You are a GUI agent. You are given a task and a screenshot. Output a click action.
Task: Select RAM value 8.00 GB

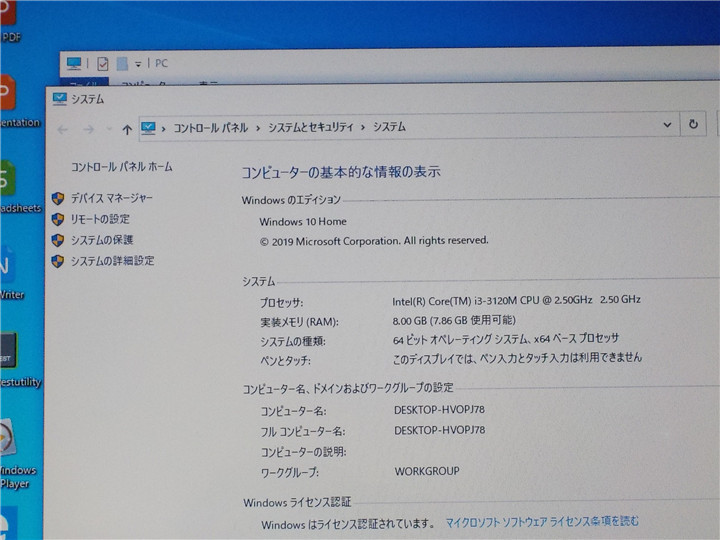point(454,320)
